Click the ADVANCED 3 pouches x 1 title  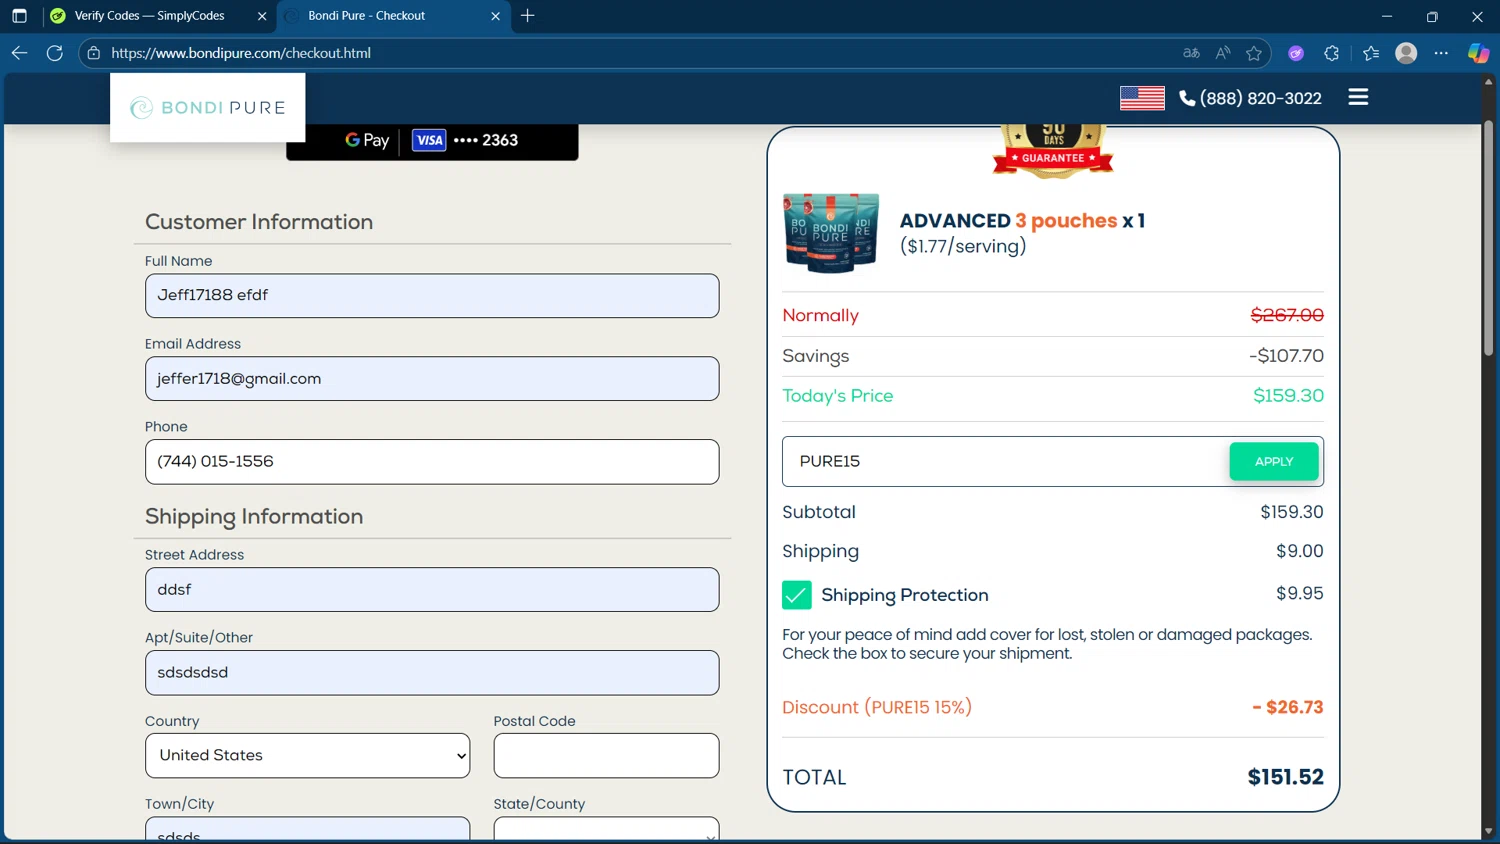pos(1022,221)
